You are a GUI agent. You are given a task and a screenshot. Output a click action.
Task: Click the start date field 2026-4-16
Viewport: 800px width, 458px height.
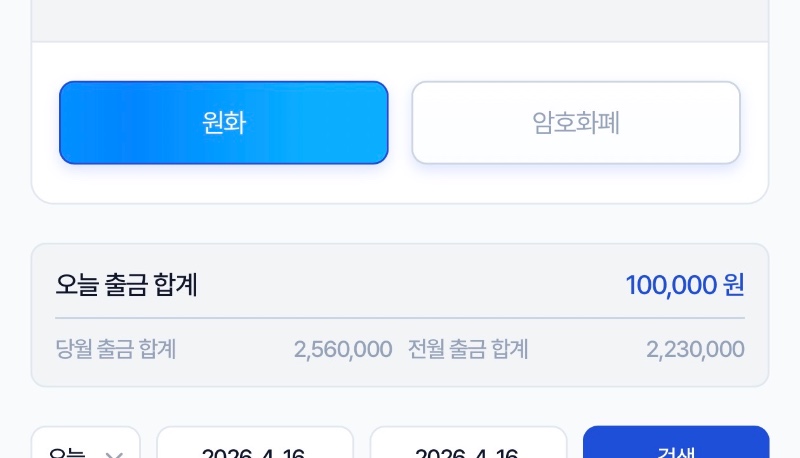point(255,449)
